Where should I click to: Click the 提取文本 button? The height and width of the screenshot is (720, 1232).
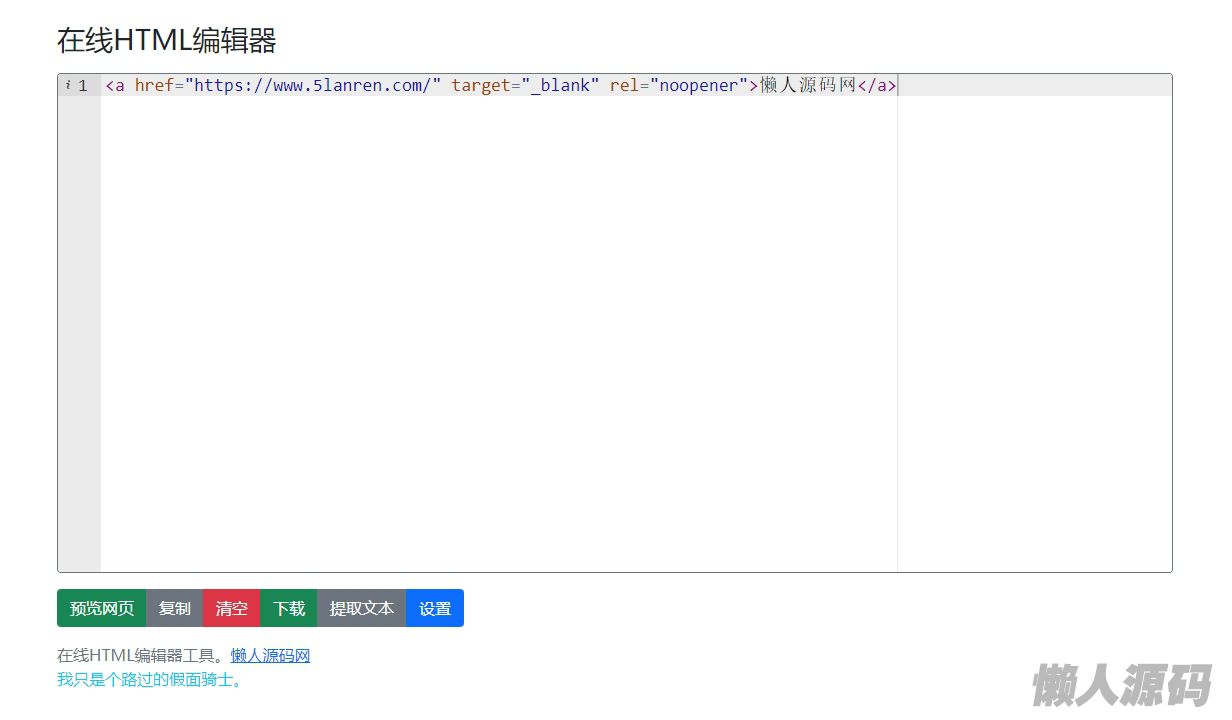pyautogui.click(x=361, y=608)
